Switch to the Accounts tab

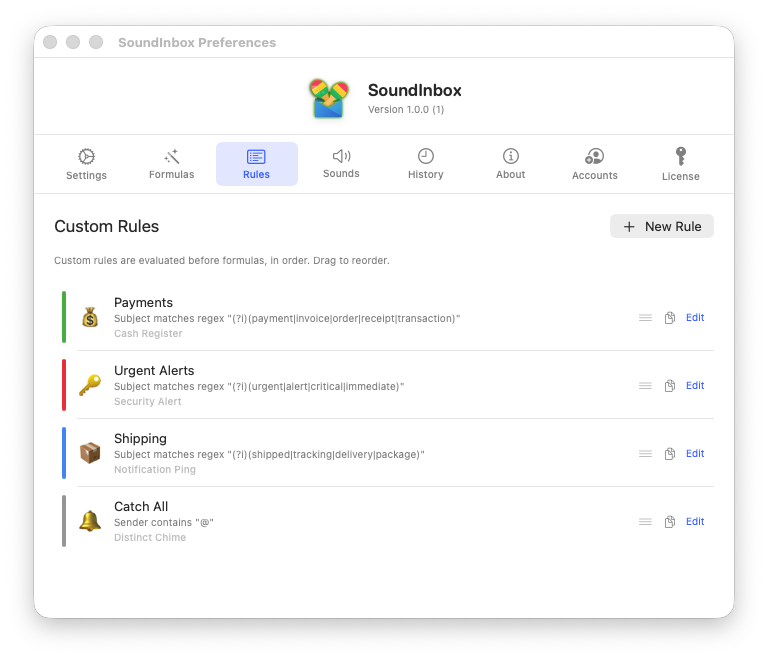point(595,164)
